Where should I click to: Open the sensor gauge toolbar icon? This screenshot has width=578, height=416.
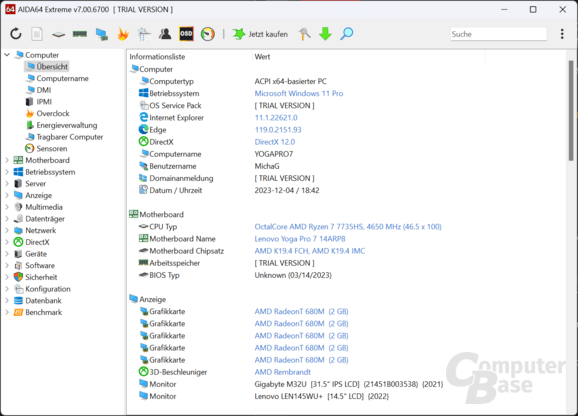pyautogui.click(x=208, y=34)
